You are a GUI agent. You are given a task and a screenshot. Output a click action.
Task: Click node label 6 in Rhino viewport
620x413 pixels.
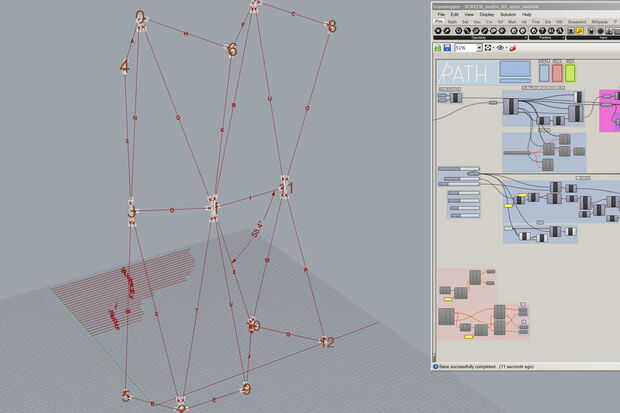pyautogui.click(x=232, y=49)
